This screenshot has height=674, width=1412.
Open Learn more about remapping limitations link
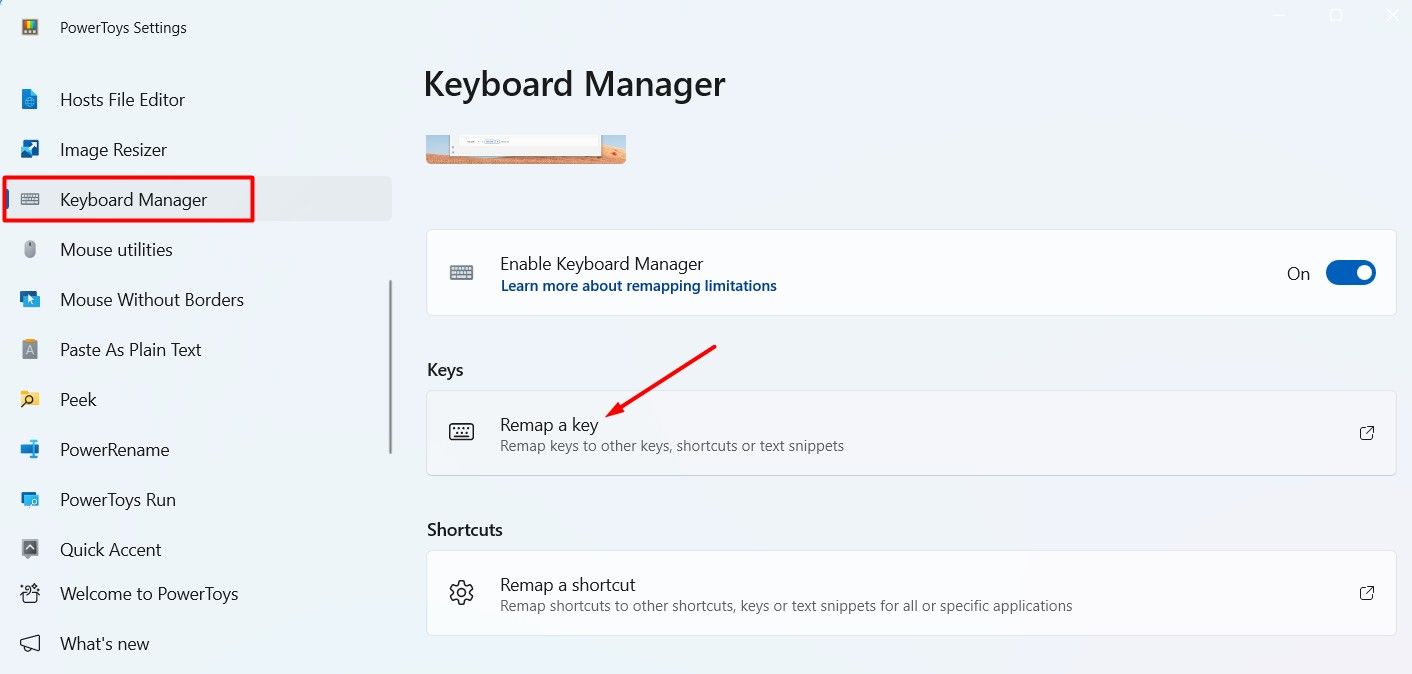point(638,286)
